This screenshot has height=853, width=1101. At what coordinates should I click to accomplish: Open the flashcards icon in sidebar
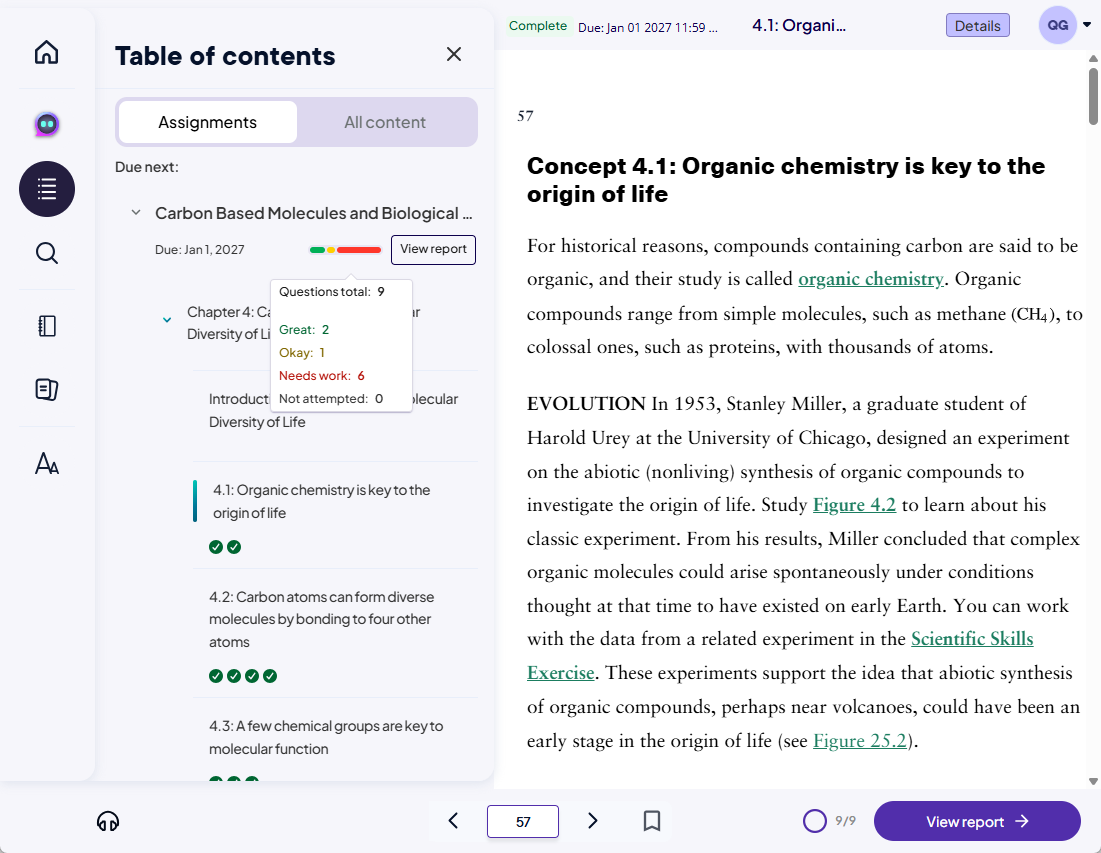(x=47, y=390)
